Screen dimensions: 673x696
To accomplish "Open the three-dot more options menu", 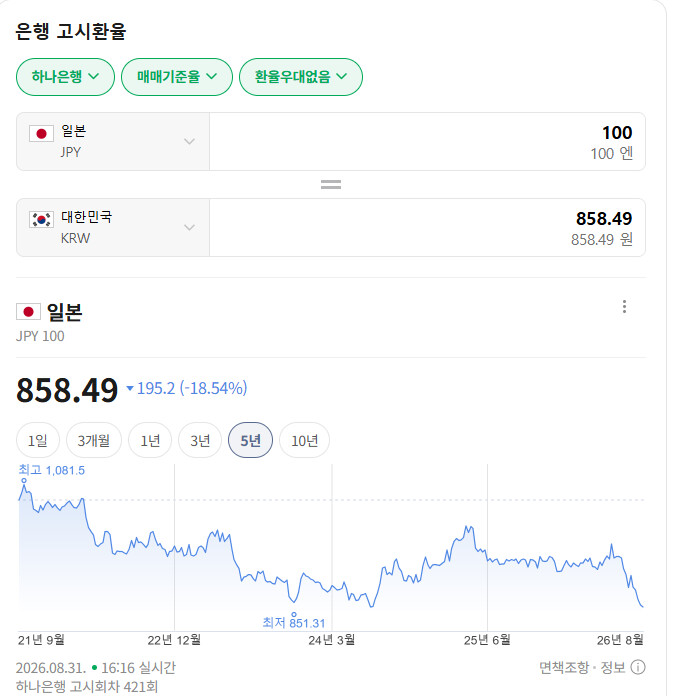I will (624, 306).
